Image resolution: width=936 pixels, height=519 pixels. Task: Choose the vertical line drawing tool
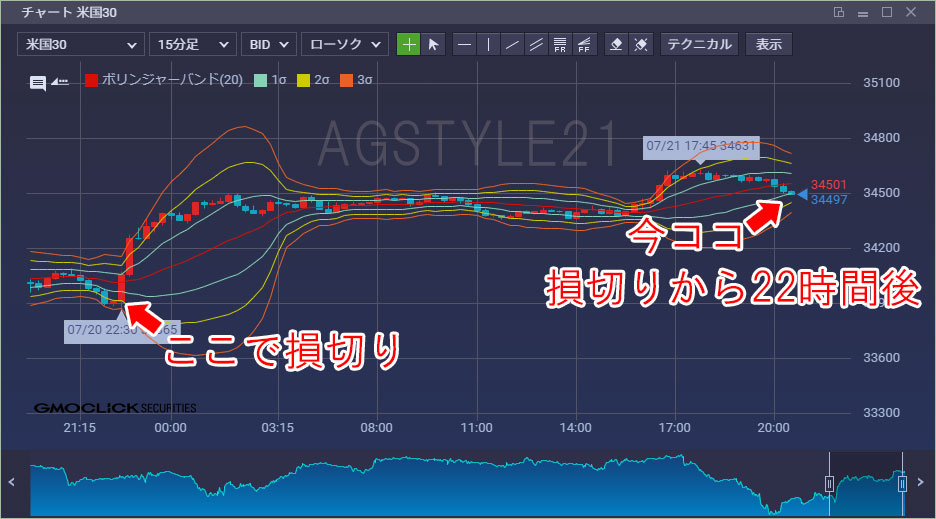(488, 44)
